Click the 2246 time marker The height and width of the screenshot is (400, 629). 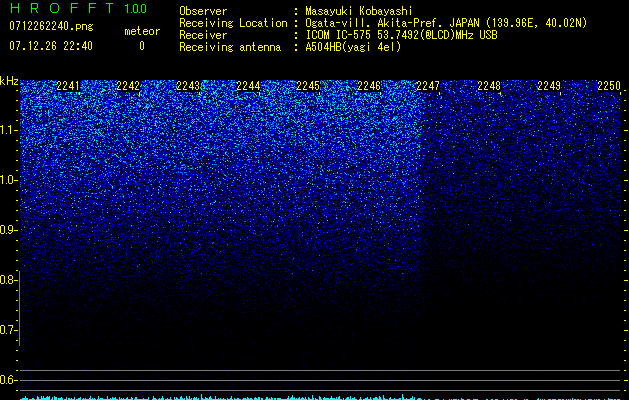[x=369, y=86]
